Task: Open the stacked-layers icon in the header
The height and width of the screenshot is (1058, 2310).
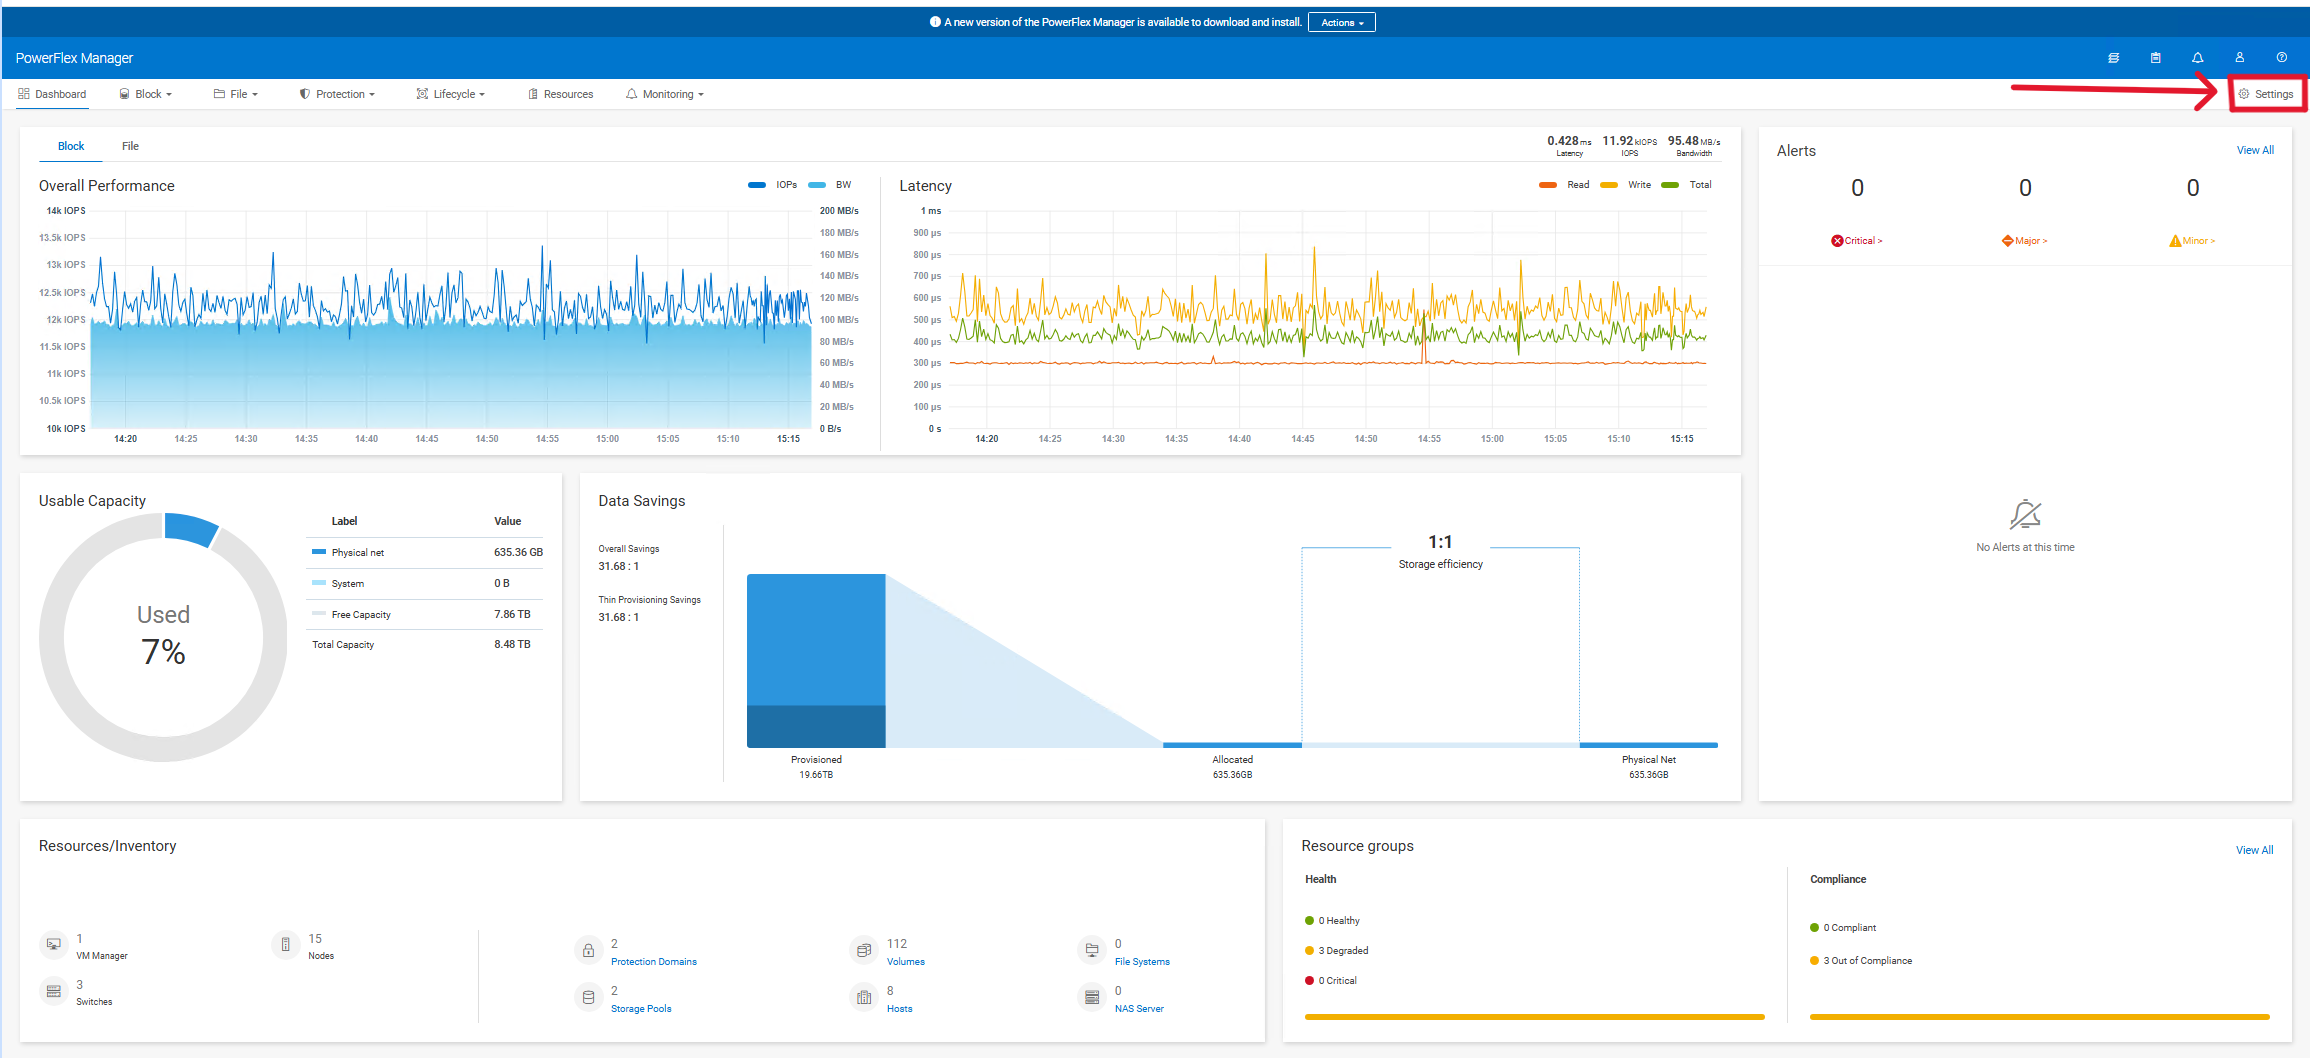Action: tap(2113, 58)
